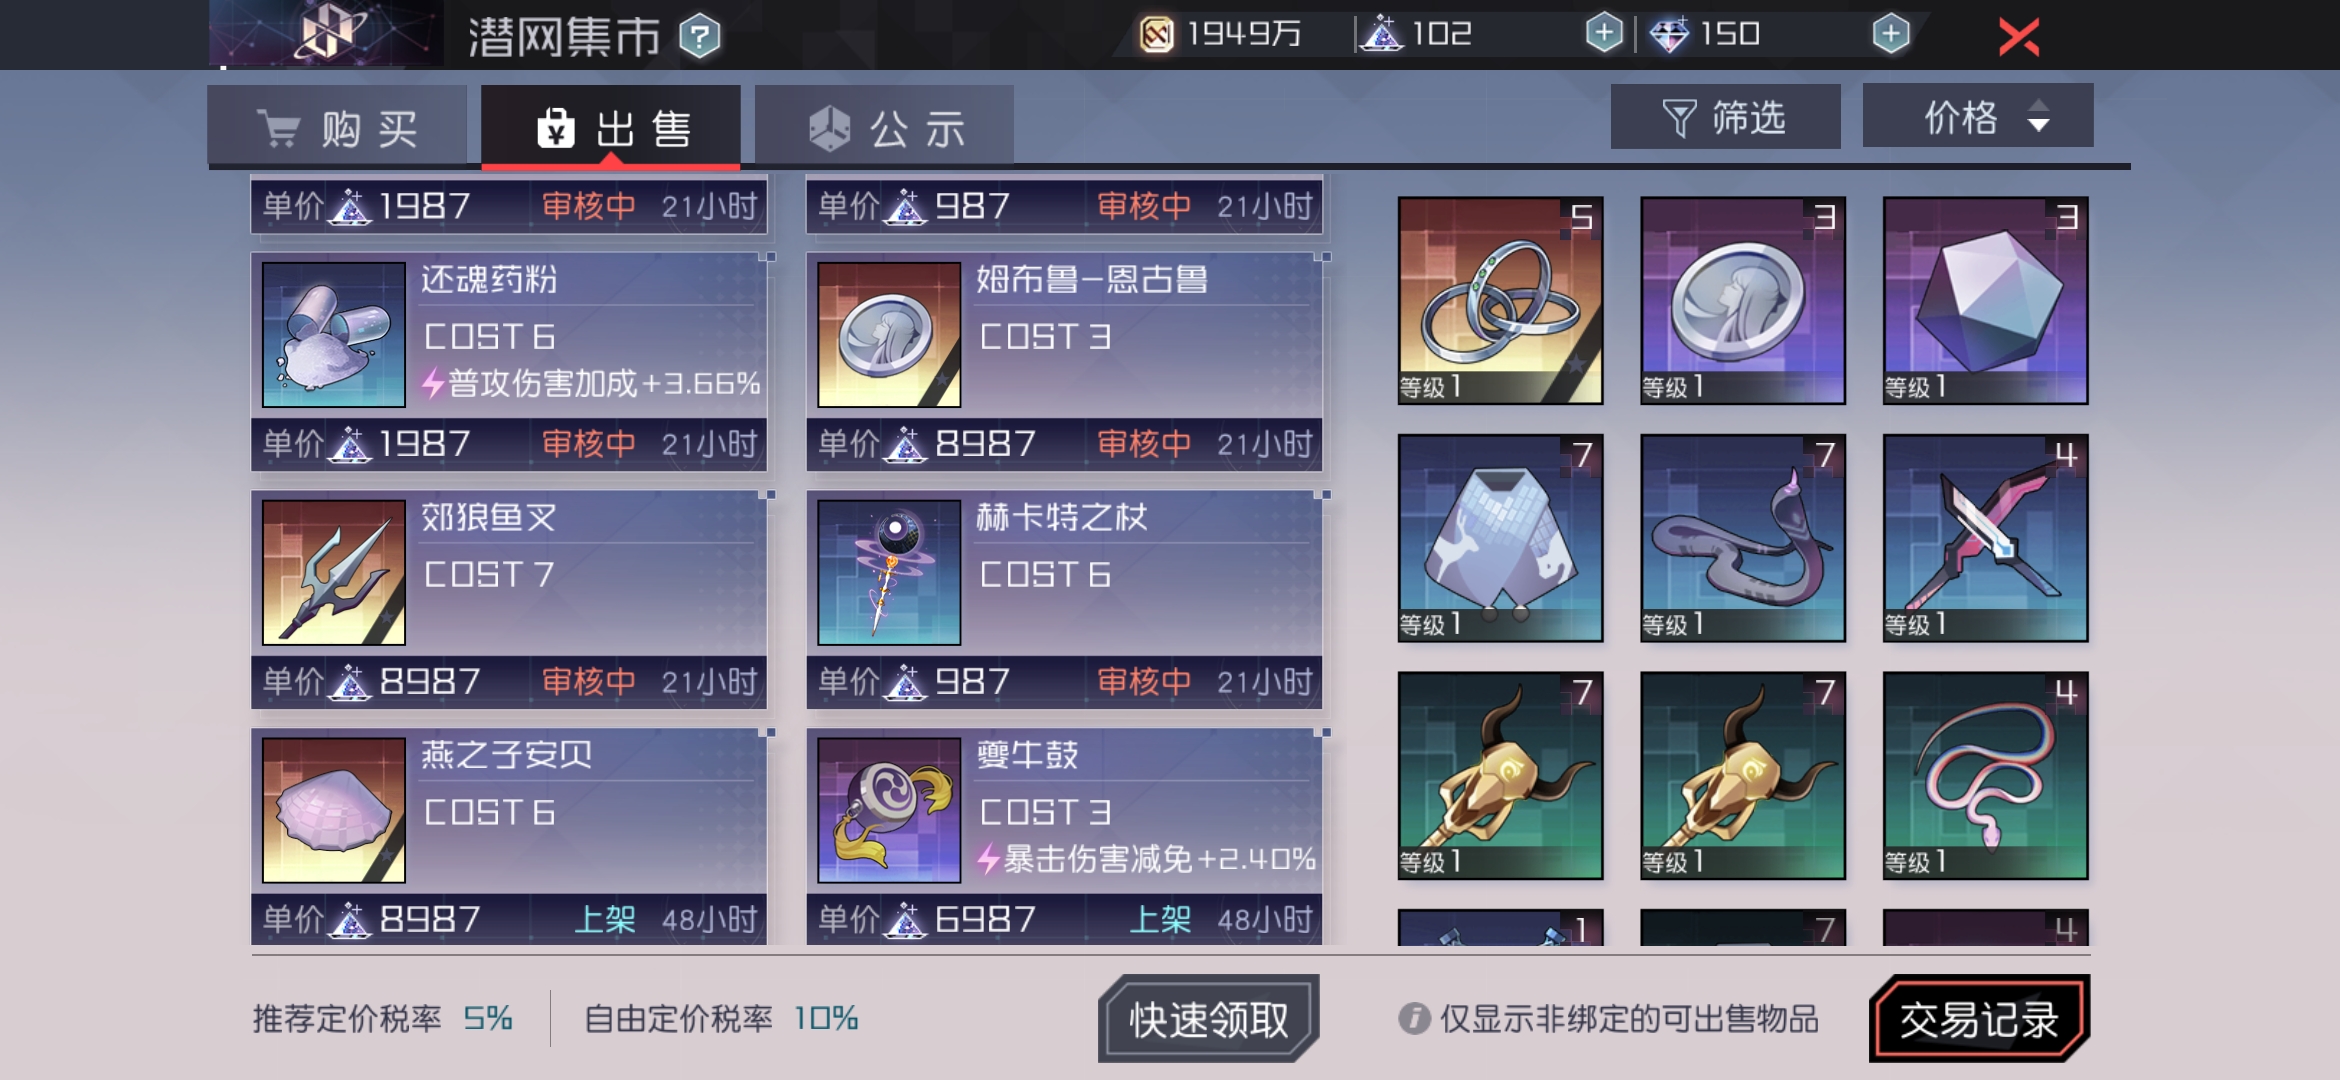Select the dark cobra inventory item

(1743, 538)
